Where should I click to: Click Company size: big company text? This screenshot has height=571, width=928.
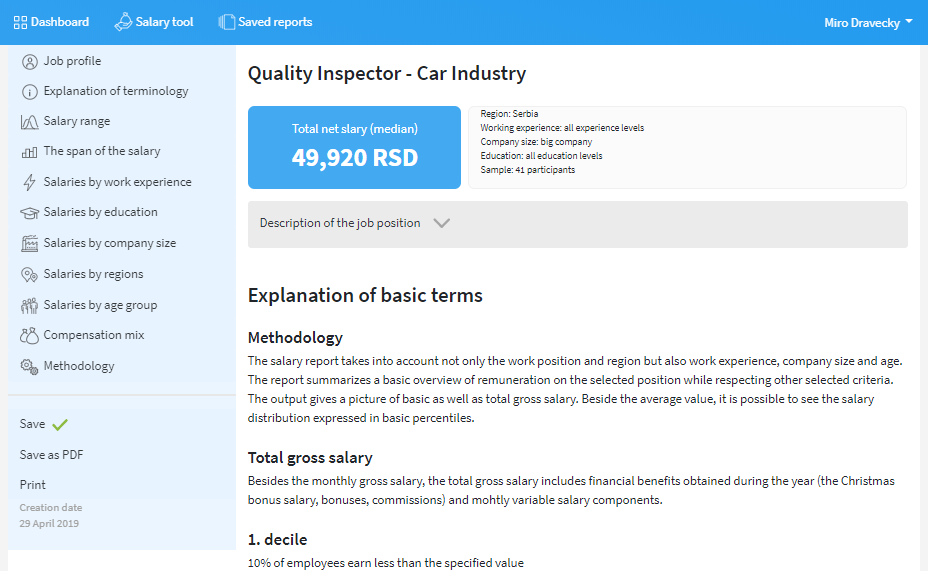point(536,142)
